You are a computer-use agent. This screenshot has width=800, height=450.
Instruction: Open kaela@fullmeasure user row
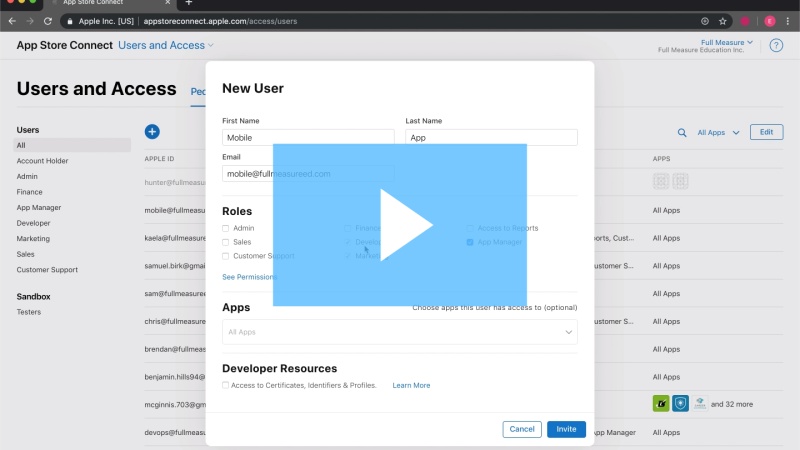pyautogui.click(x=175, y=238)
